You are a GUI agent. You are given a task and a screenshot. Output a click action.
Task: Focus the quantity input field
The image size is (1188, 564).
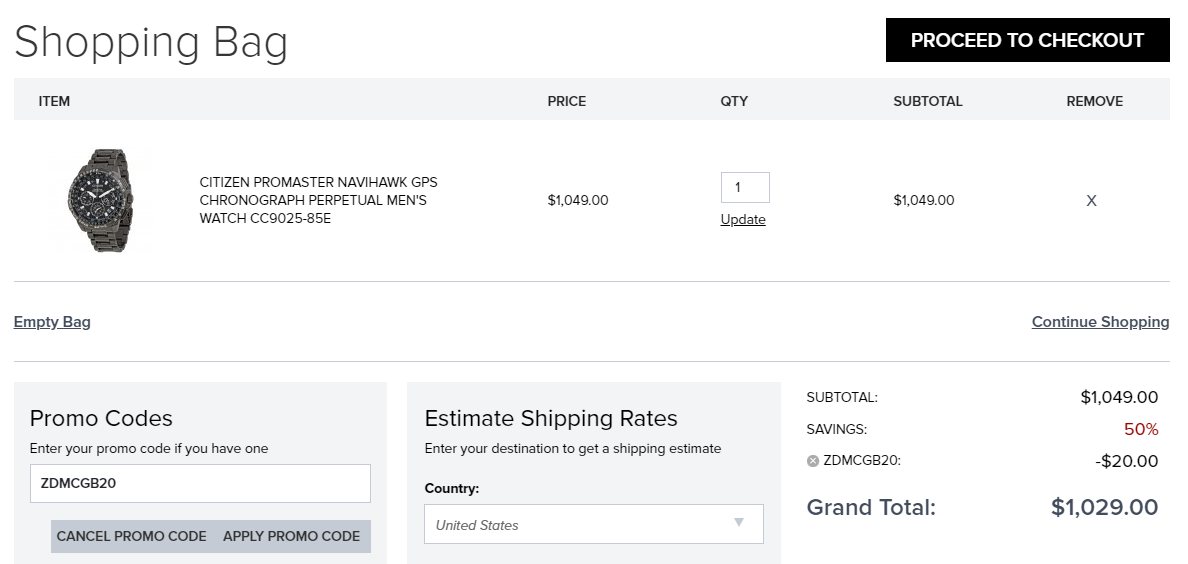[x=745, y=187]
